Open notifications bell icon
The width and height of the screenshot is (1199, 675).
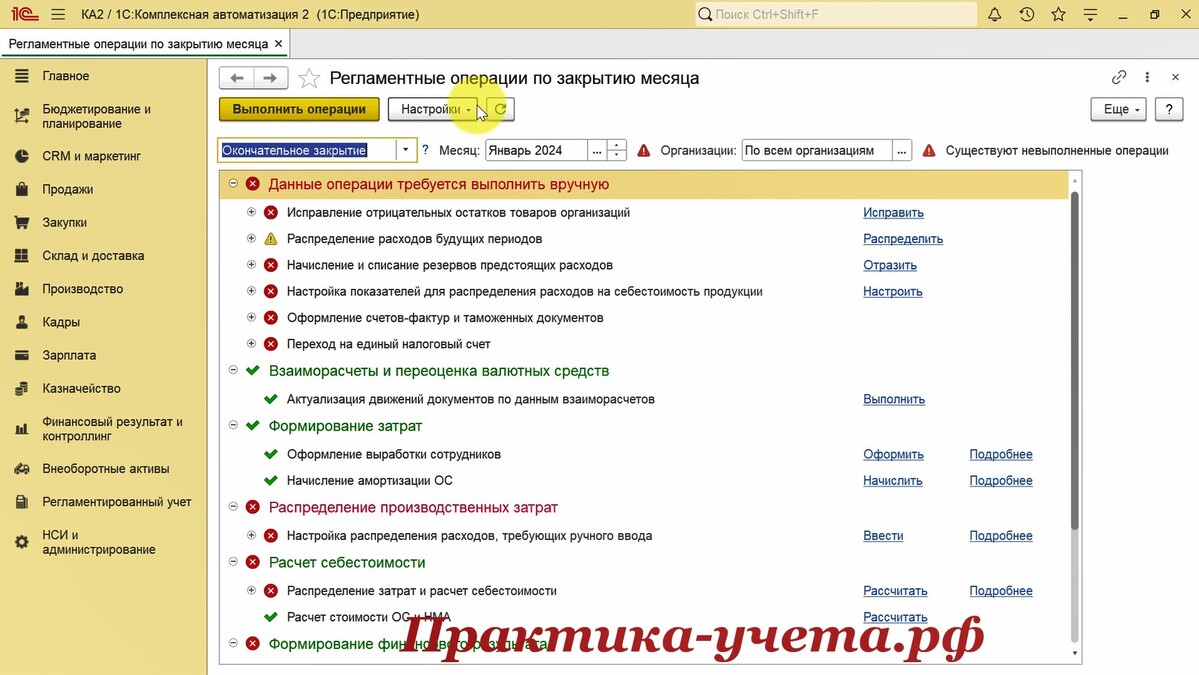[994, 15]
